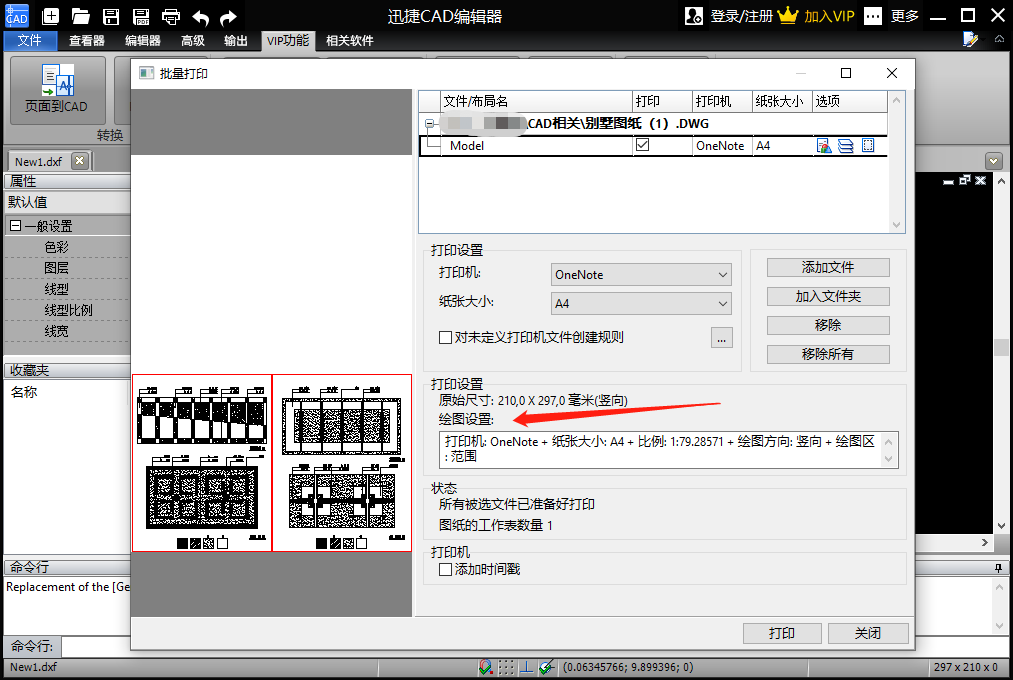Click the plot area icon in Model row
Viewport: 1013px width, 680px height.
(x=868, y=146)
